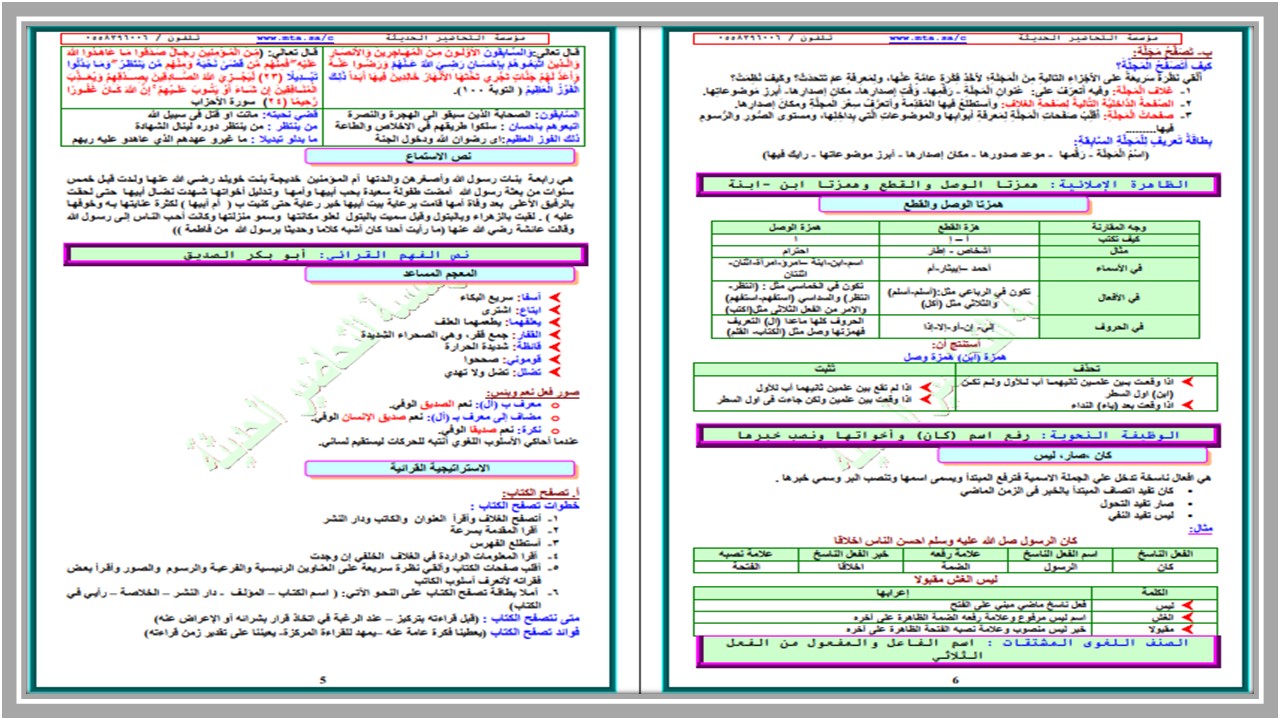Click the banner 'الصنف اللغوي المشتقات: اسم الفاعل والمفعول'
The height and width of the screenshot is (720, 1280).
pyautogui.click(x=957, y=653)
